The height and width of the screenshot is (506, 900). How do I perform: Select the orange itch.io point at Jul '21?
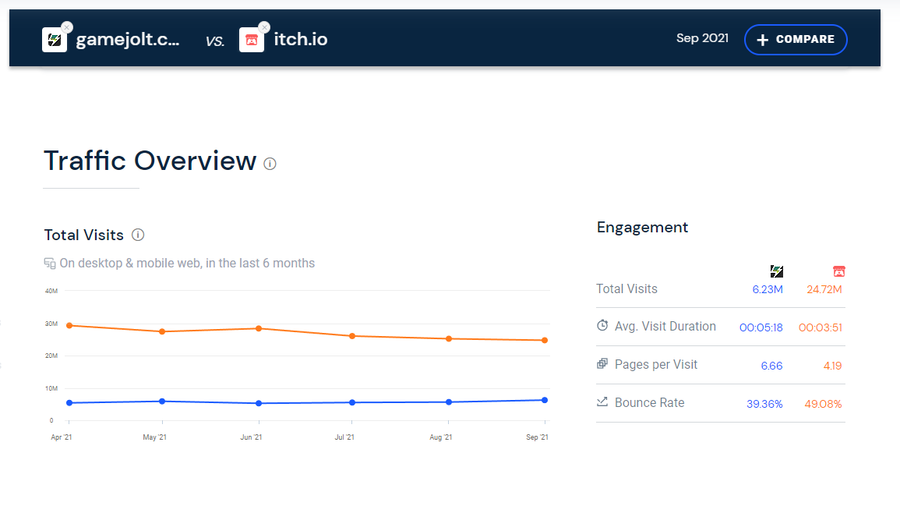click(352, 336)
